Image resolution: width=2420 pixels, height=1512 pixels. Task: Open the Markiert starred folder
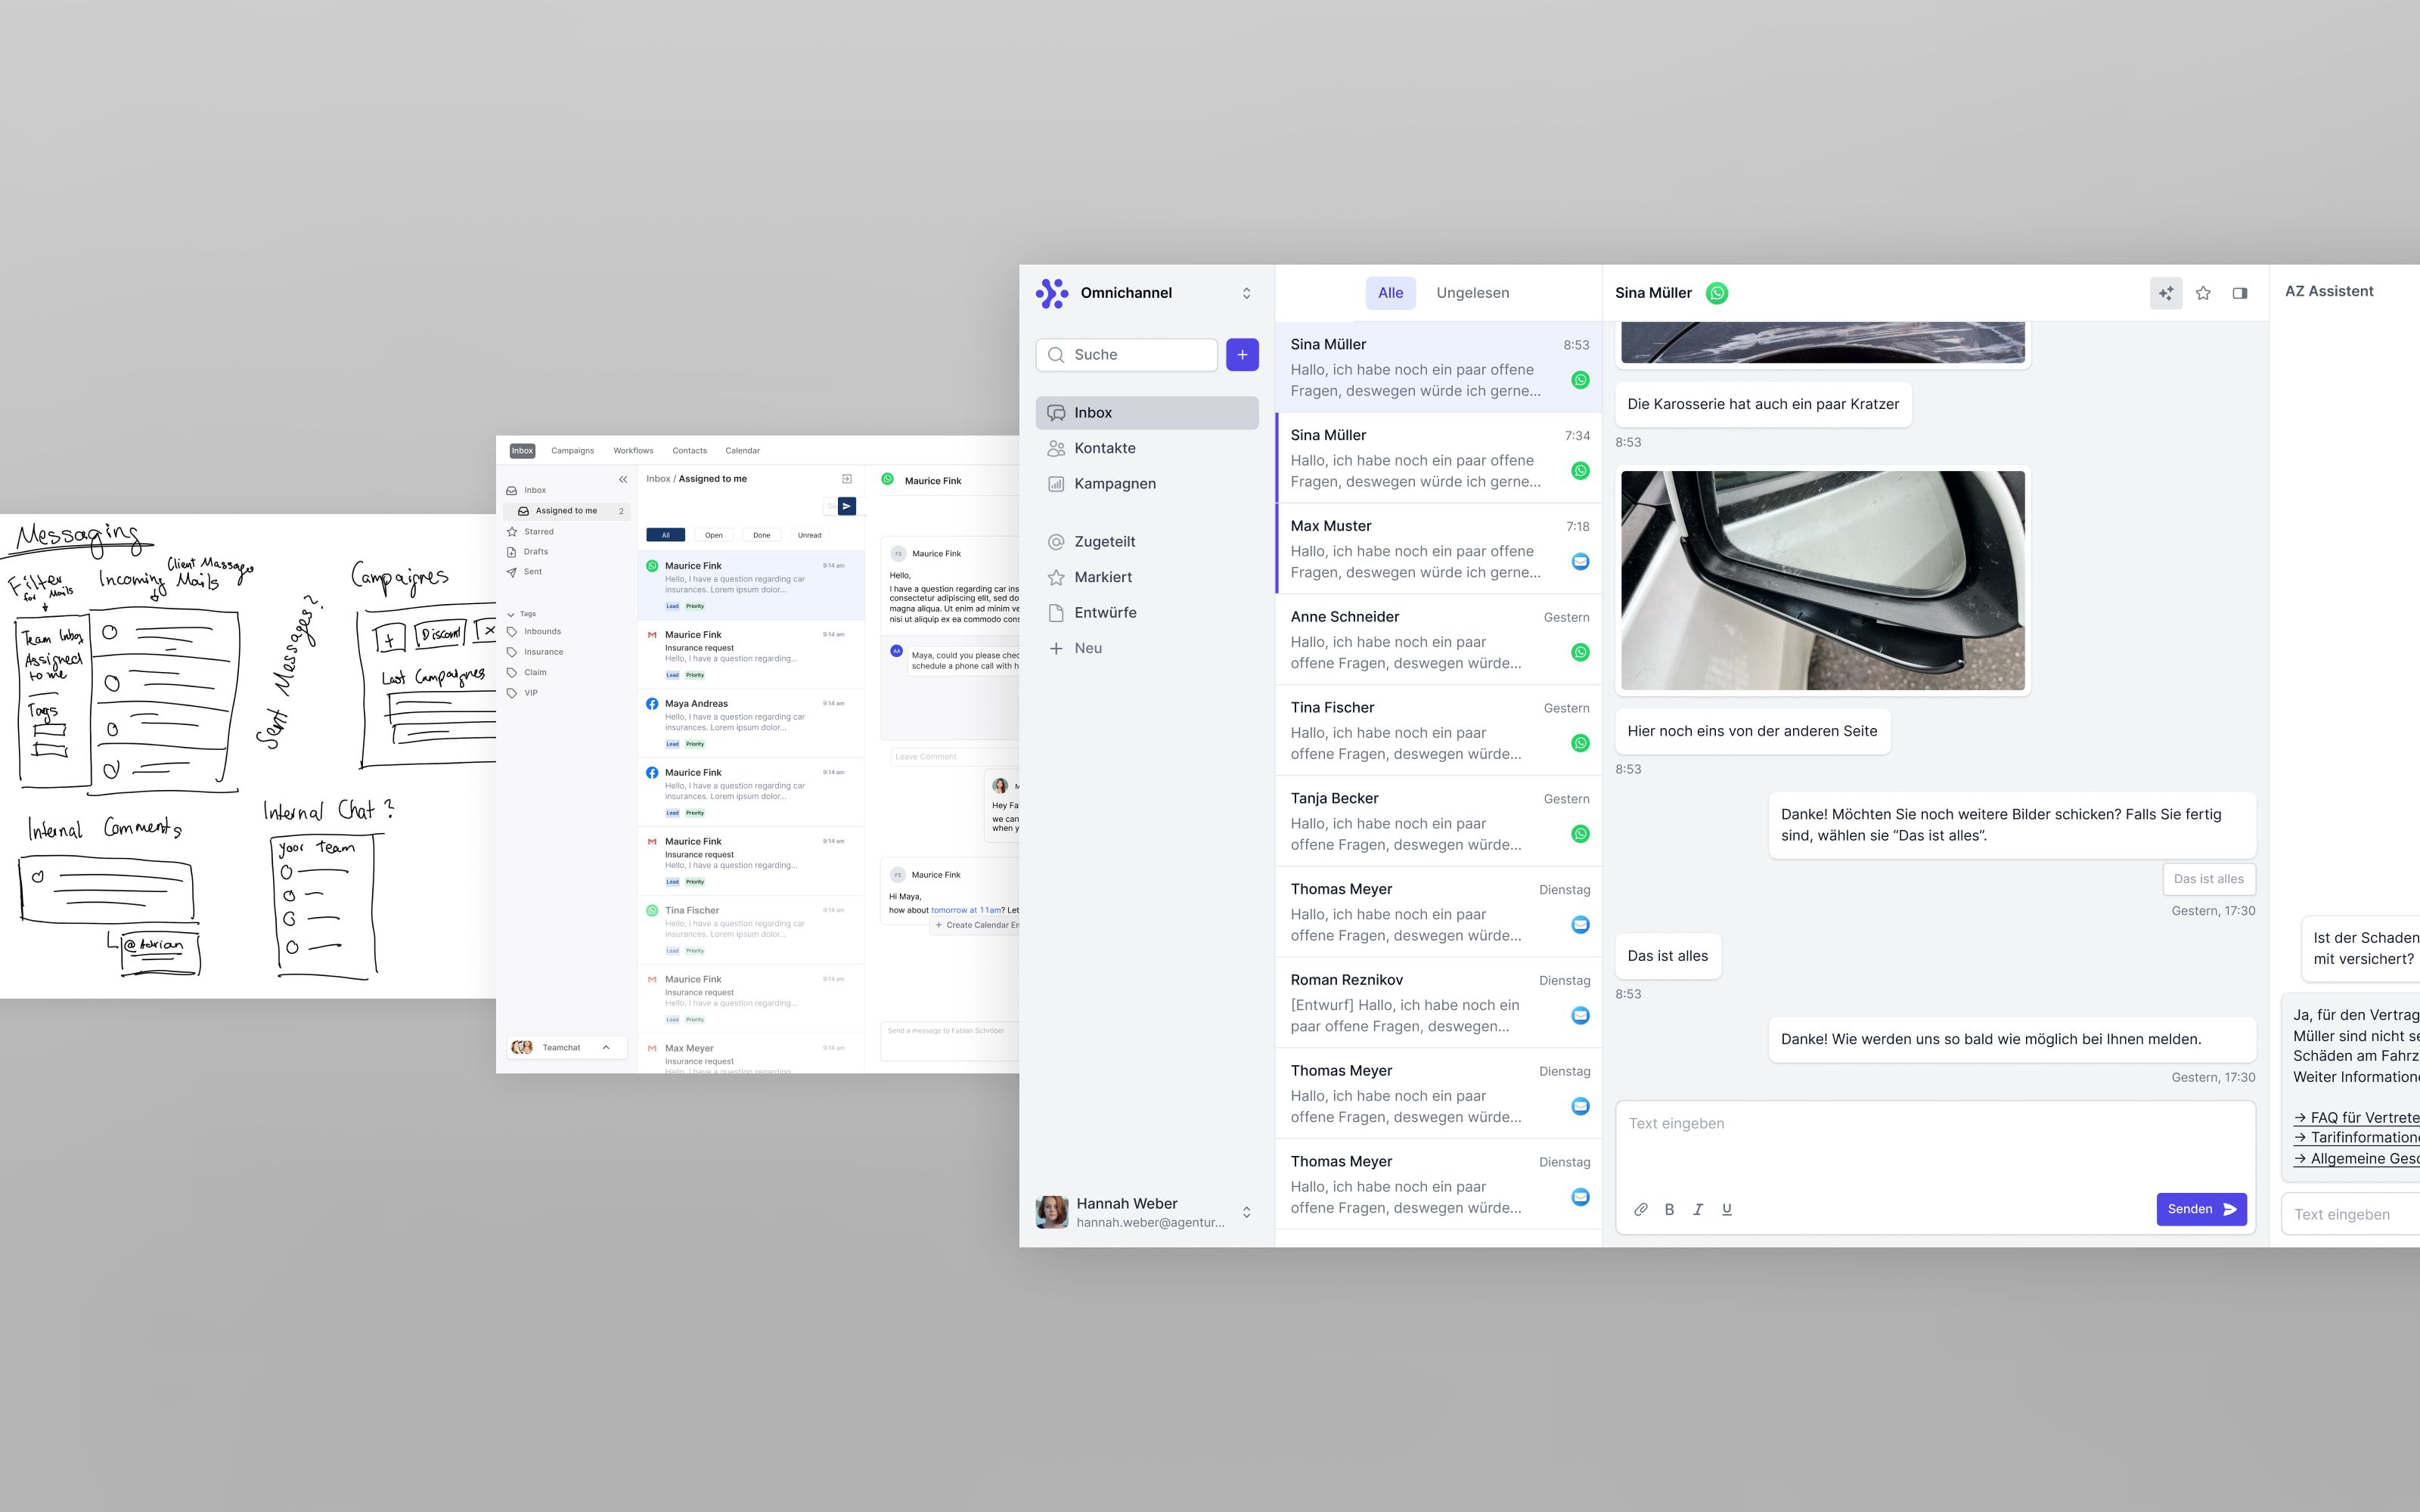pos(1102,577)
